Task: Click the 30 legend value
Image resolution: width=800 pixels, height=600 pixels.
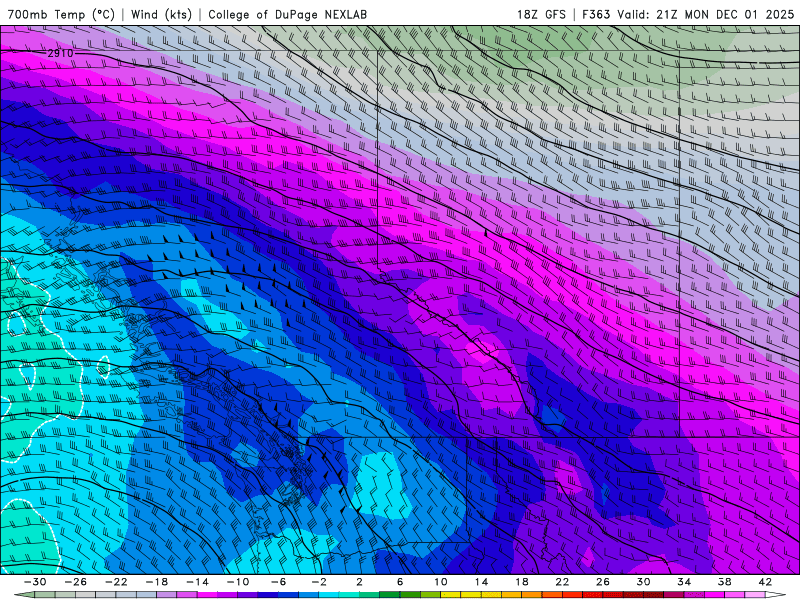Action: pos(643,582)
